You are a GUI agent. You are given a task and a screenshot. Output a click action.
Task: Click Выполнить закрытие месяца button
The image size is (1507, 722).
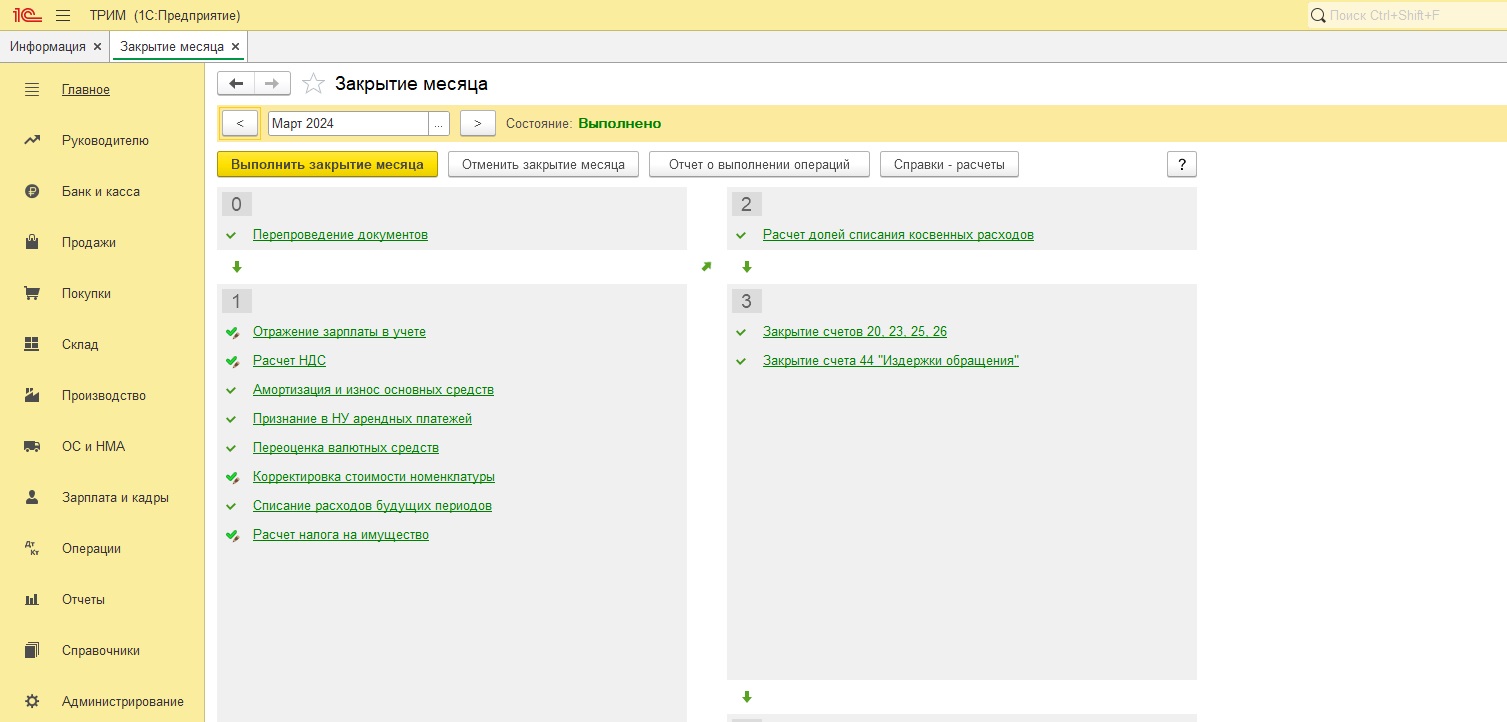(x=327, y=165)
